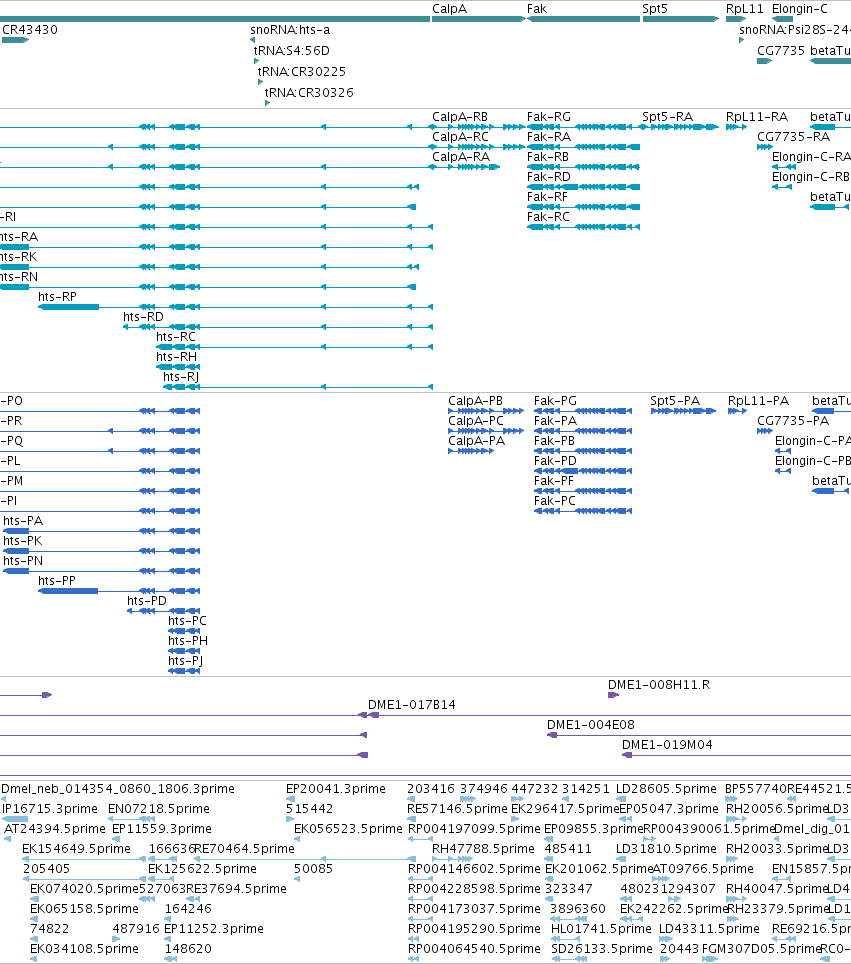Click the RpL11-RA transcript label
Screen dimensions: 851x964
757,117
